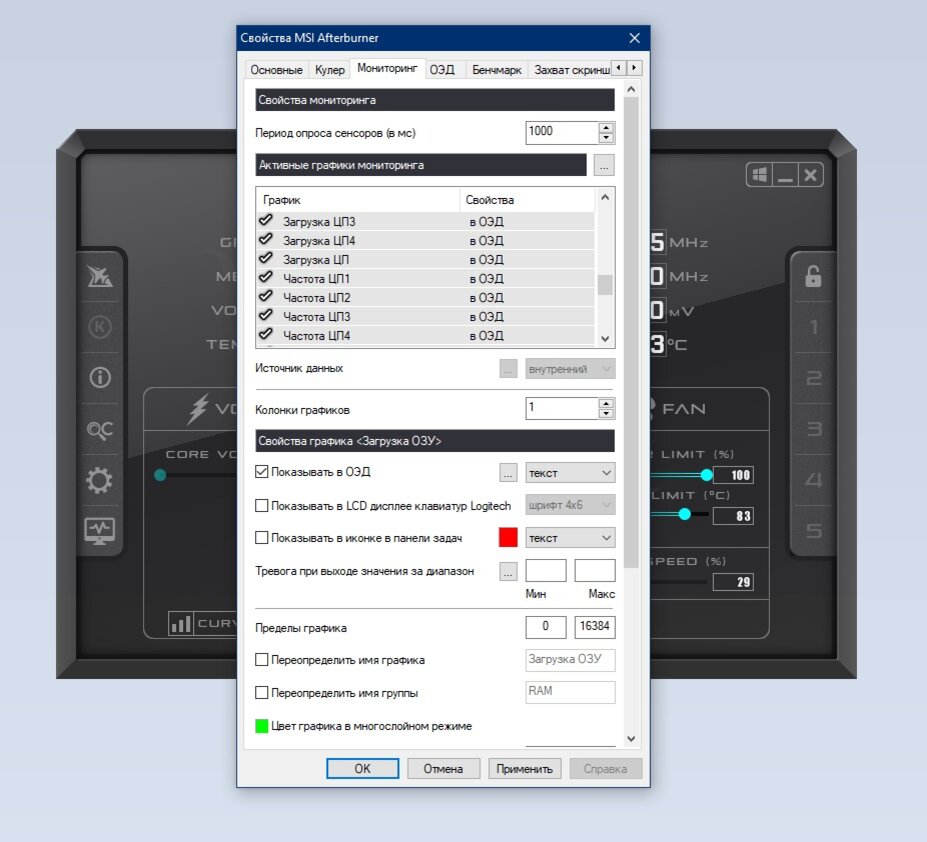
Task: Open the Curve editor bar-chart icon
Action: (x=181, y=623)
